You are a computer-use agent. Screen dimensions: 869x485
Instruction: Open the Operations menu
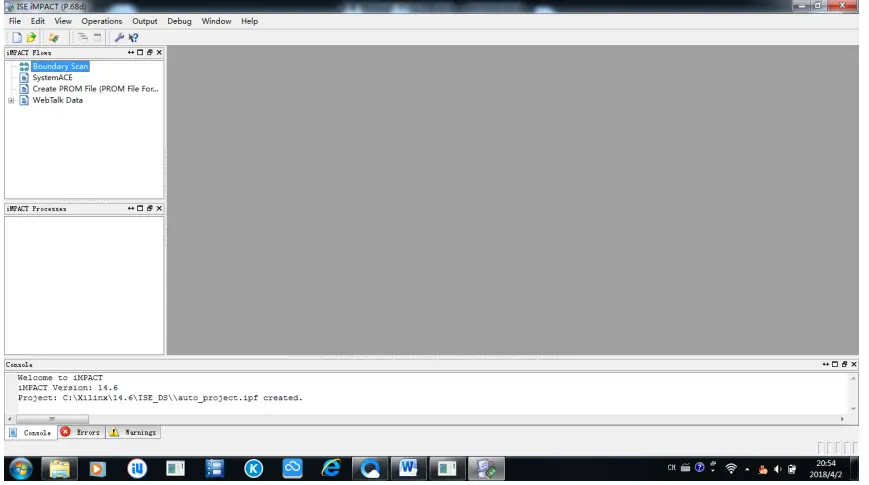[101, 21]
